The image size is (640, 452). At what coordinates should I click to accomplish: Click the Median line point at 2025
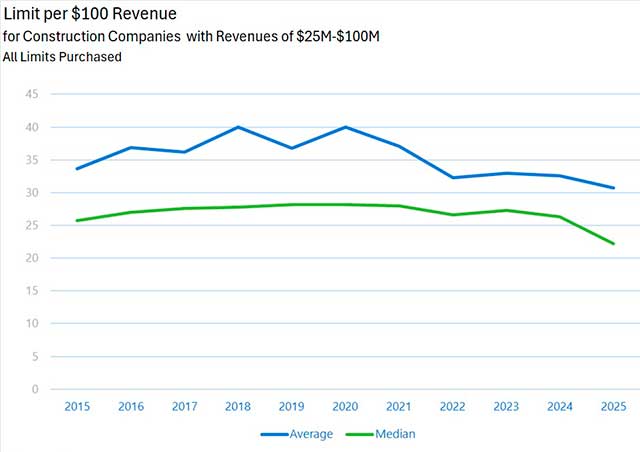[614, 244]
